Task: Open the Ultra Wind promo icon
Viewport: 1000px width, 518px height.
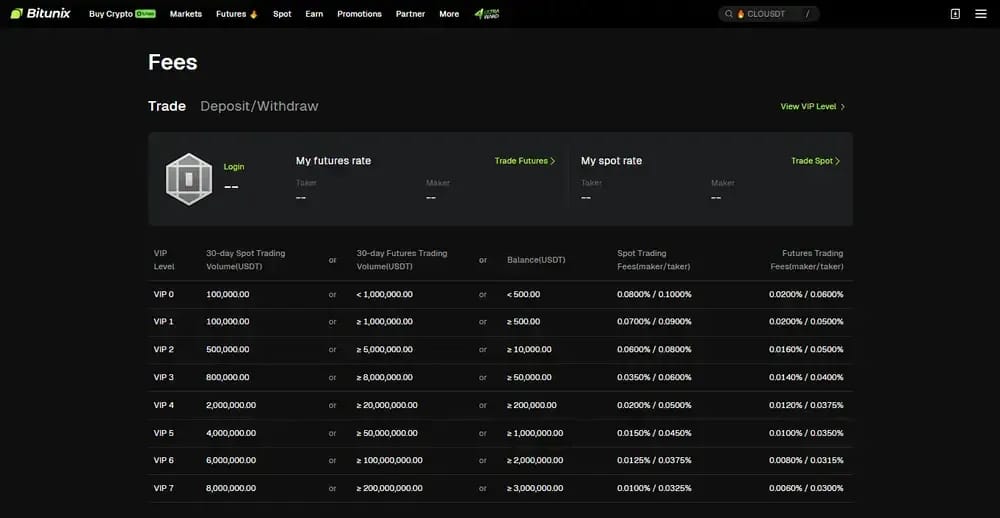Action: (487, 13)
